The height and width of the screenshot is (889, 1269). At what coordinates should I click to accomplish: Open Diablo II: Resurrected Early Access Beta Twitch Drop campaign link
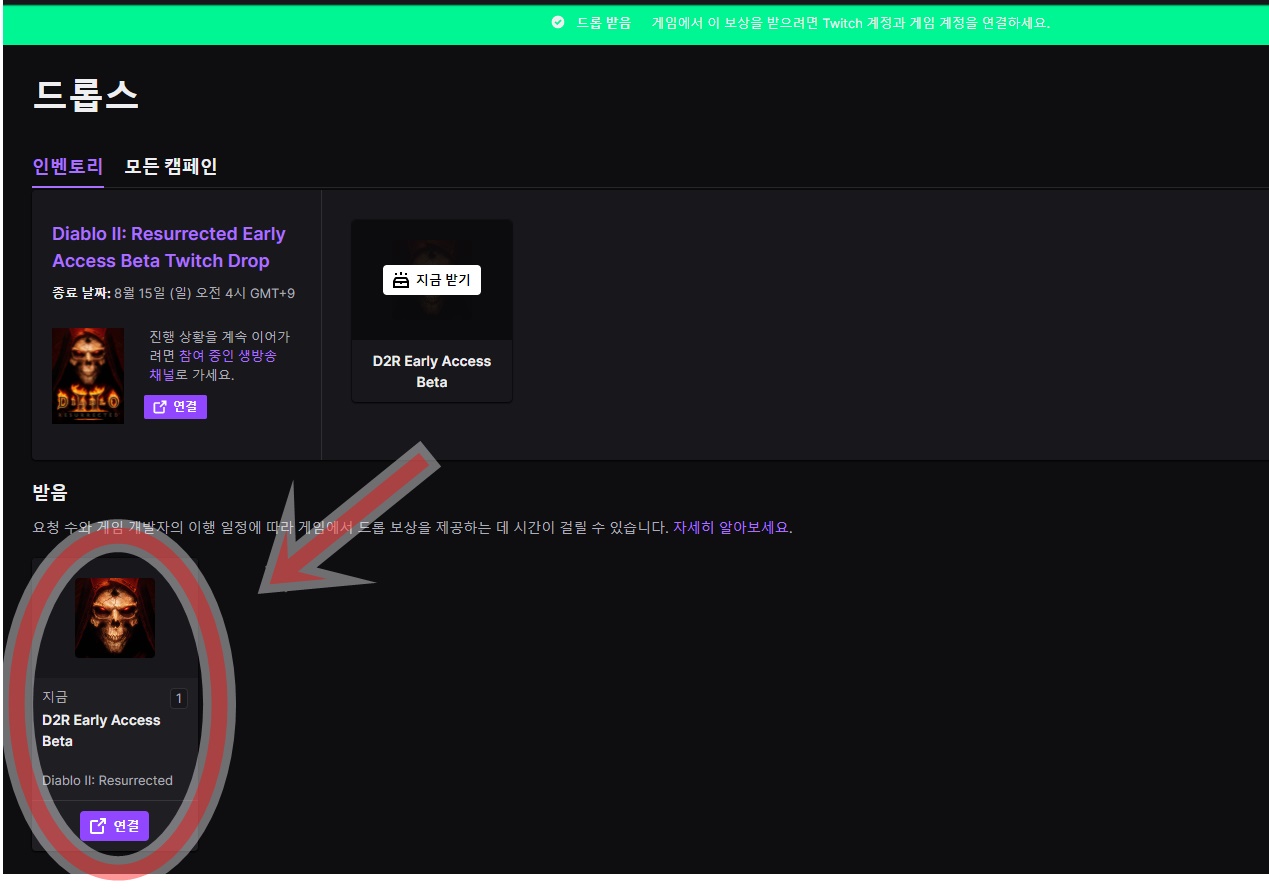pyautogui.click(x=169, y=247)
